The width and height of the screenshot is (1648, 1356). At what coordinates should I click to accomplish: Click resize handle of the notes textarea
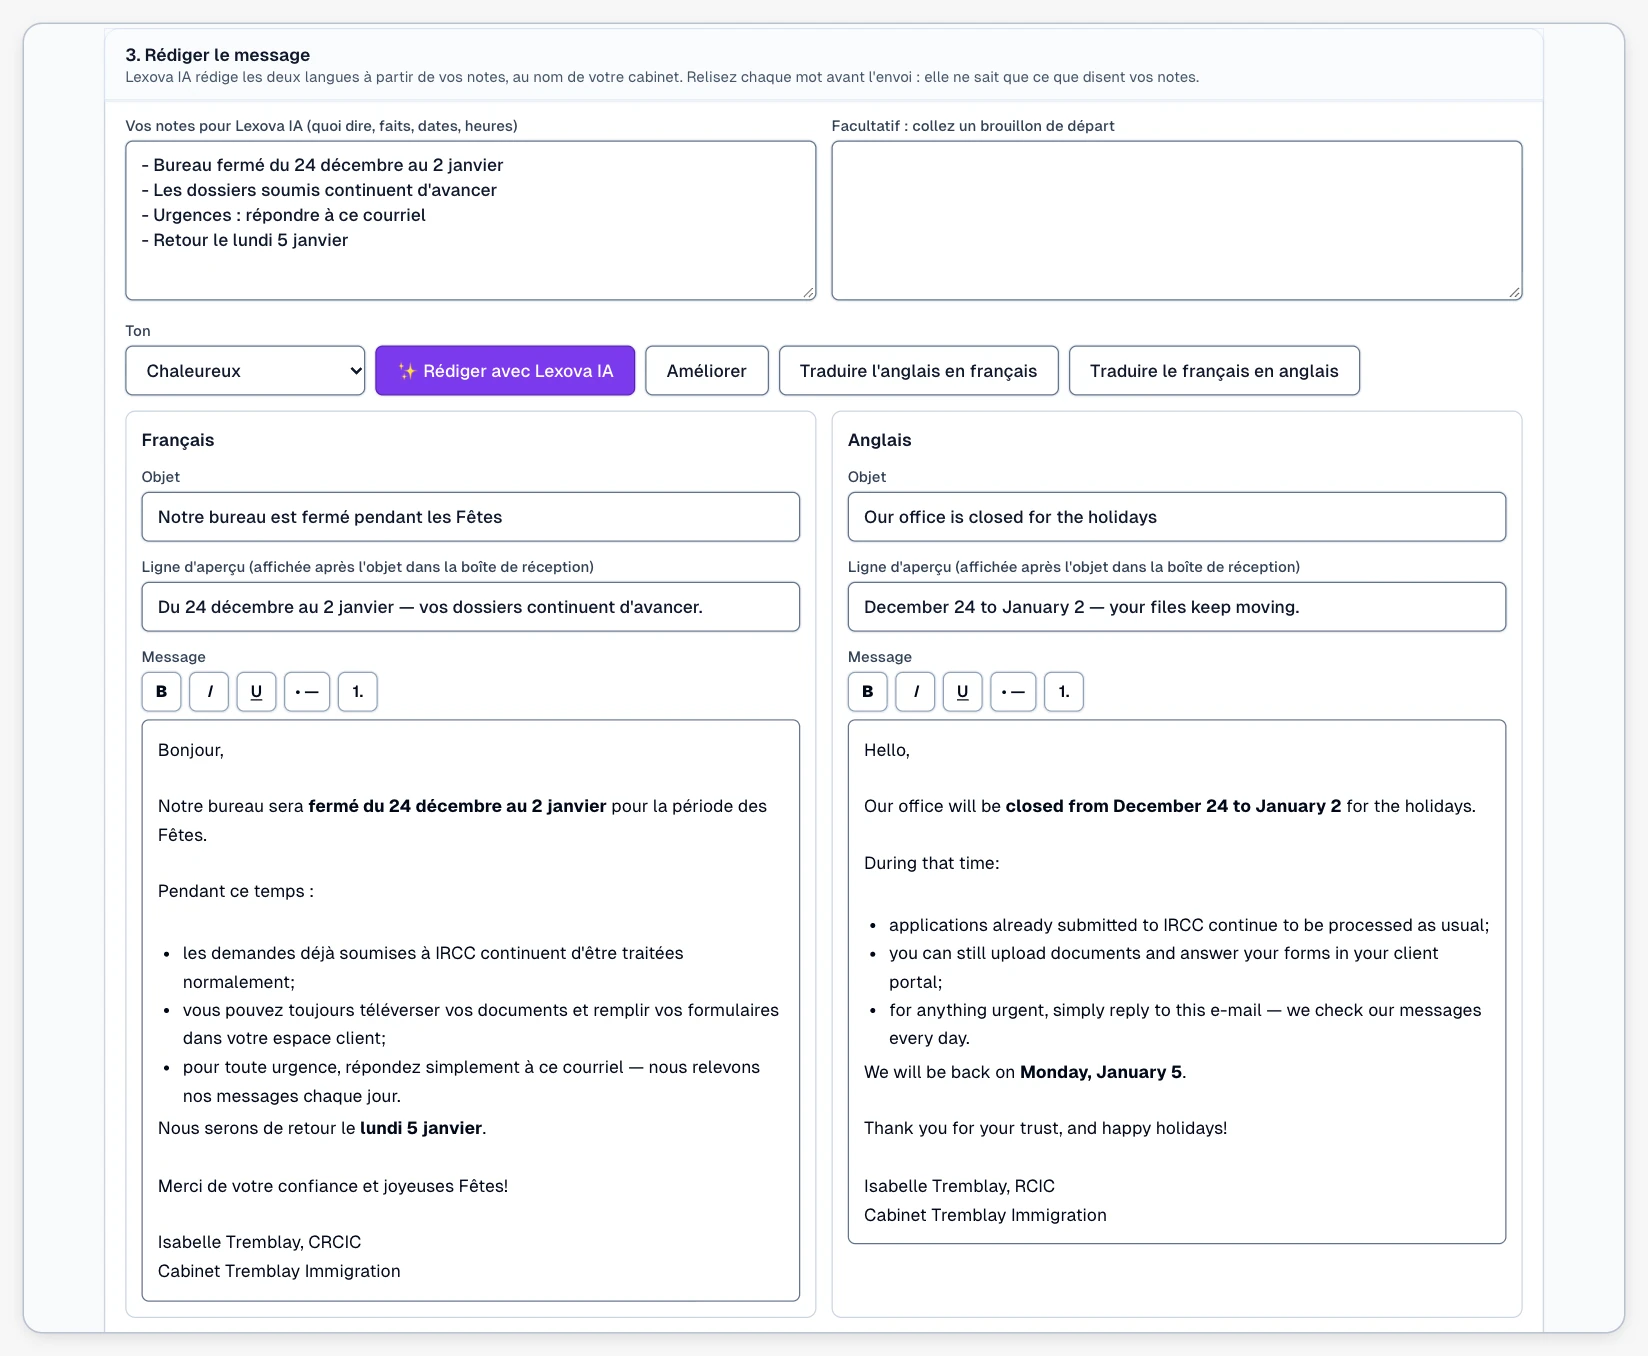tap(808, 292)
